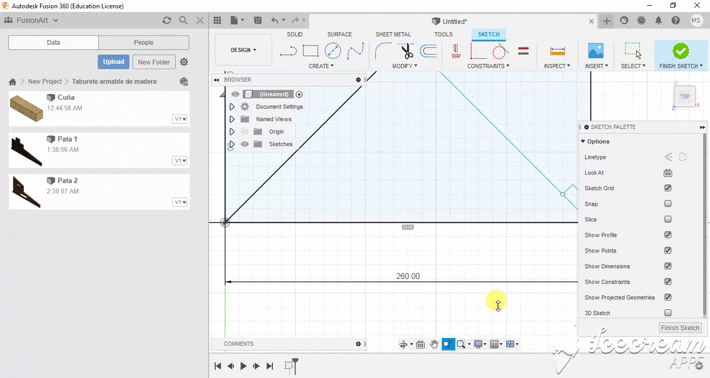This screenshot has height=378, width=710.
Task: Open New Project breadcrumb link
Action: (x=44, y=81)
